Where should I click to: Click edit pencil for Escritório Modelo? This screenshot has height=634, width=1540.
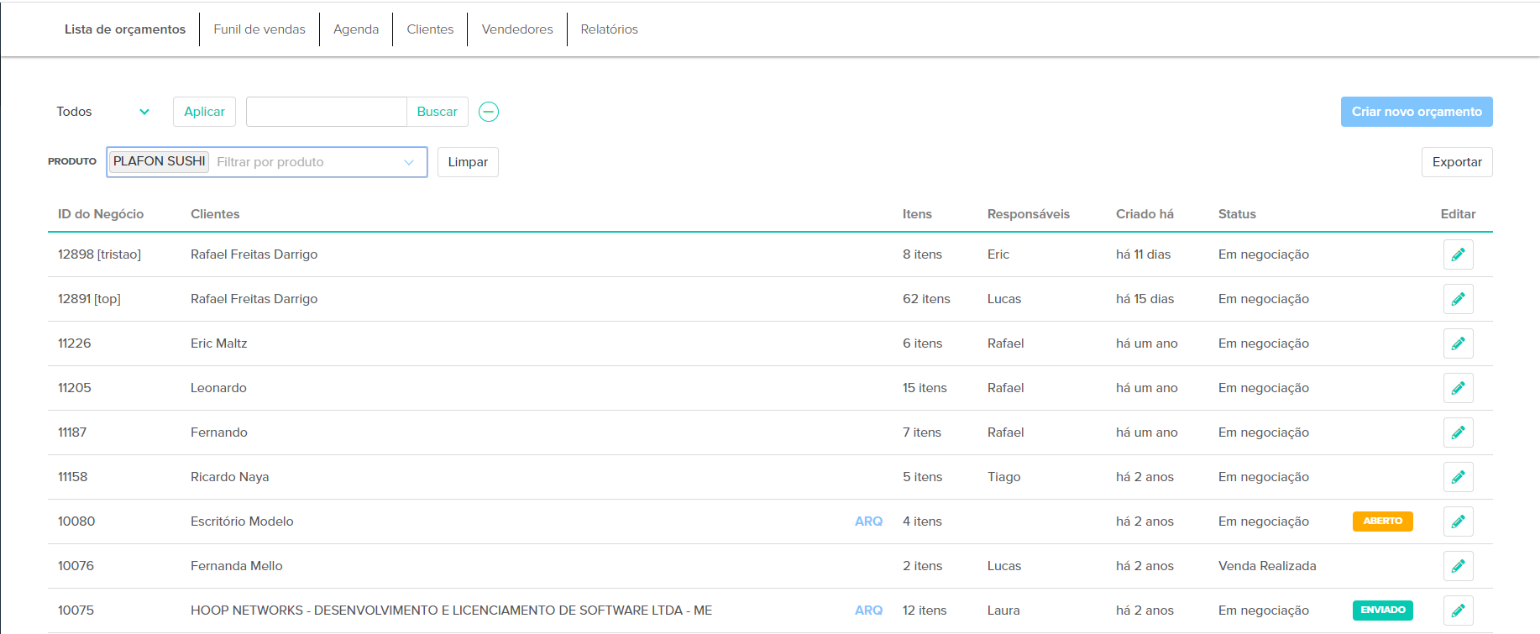[x=1457, y=521]
